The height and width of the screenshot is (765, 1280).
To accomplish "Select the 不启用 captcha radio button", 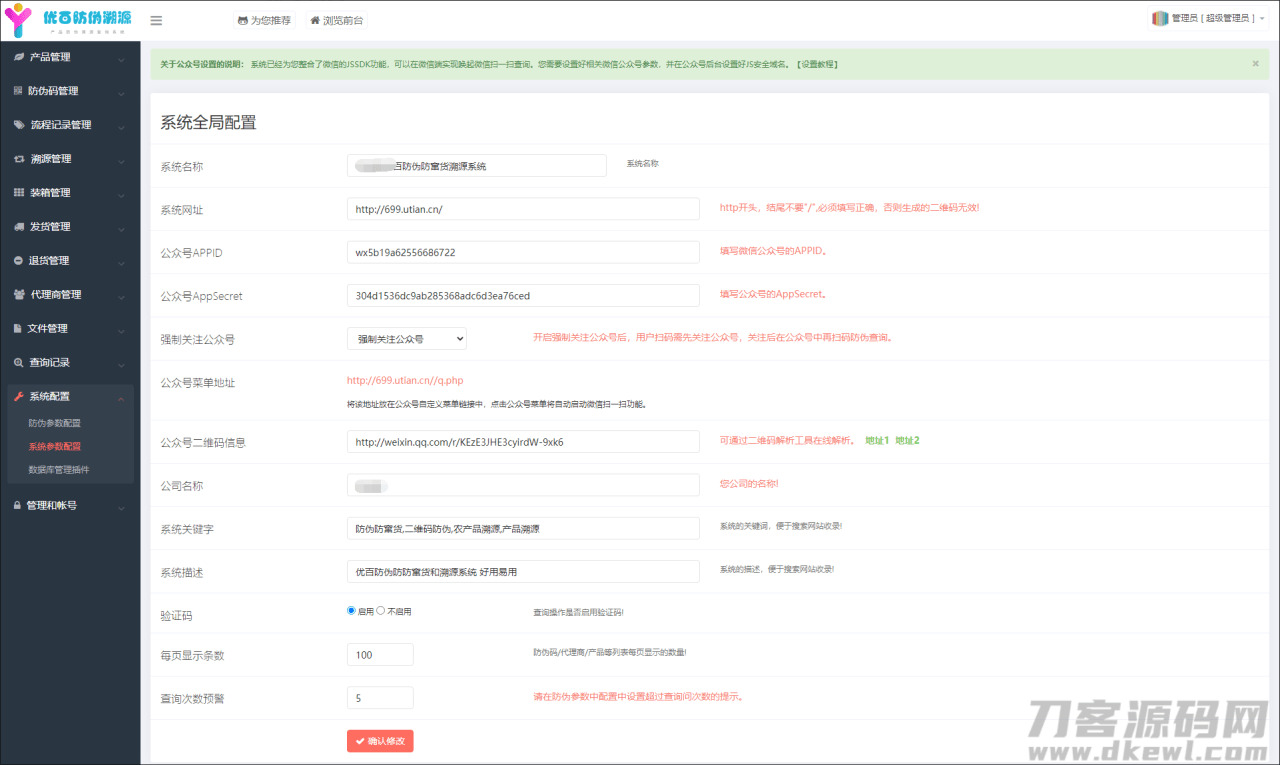I will pos(380,610).
